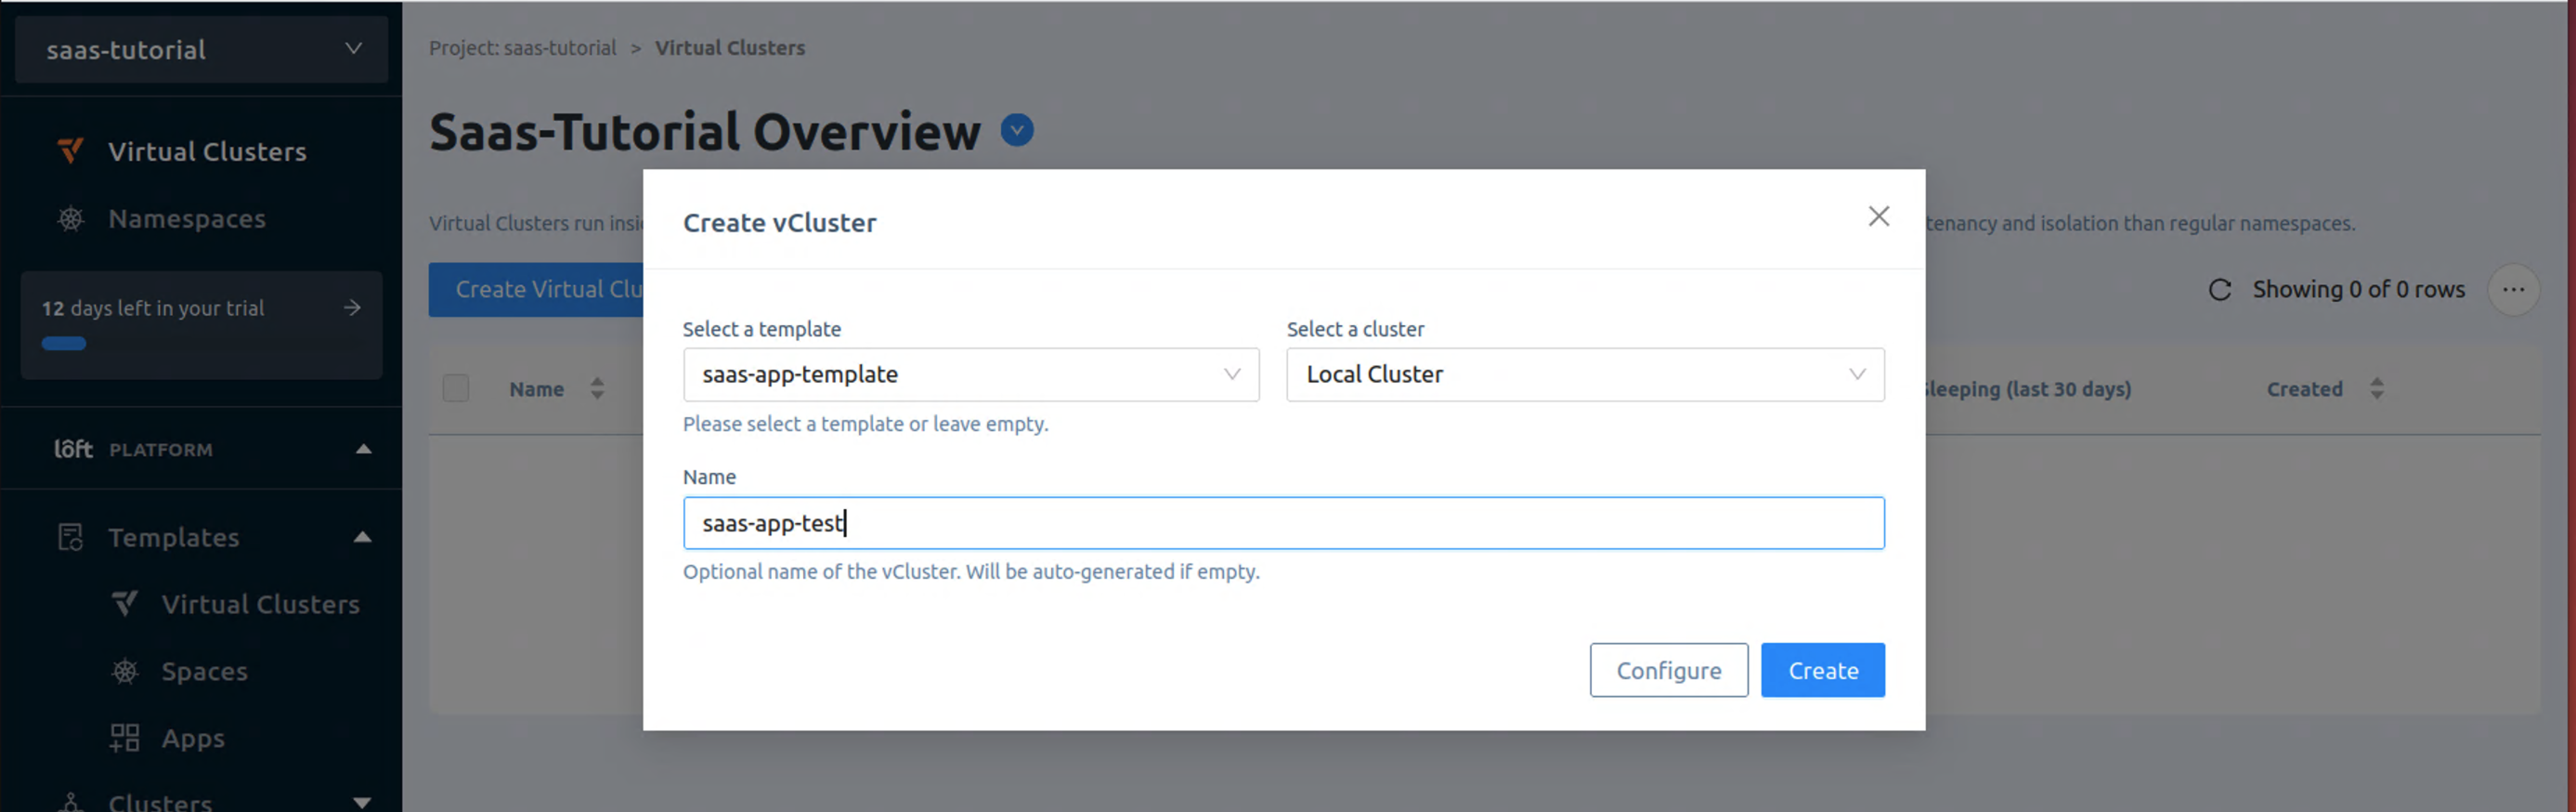Viewport: 2576px width, 812px height.
Task: Open Apps under Templates
Action: [193, 738]
